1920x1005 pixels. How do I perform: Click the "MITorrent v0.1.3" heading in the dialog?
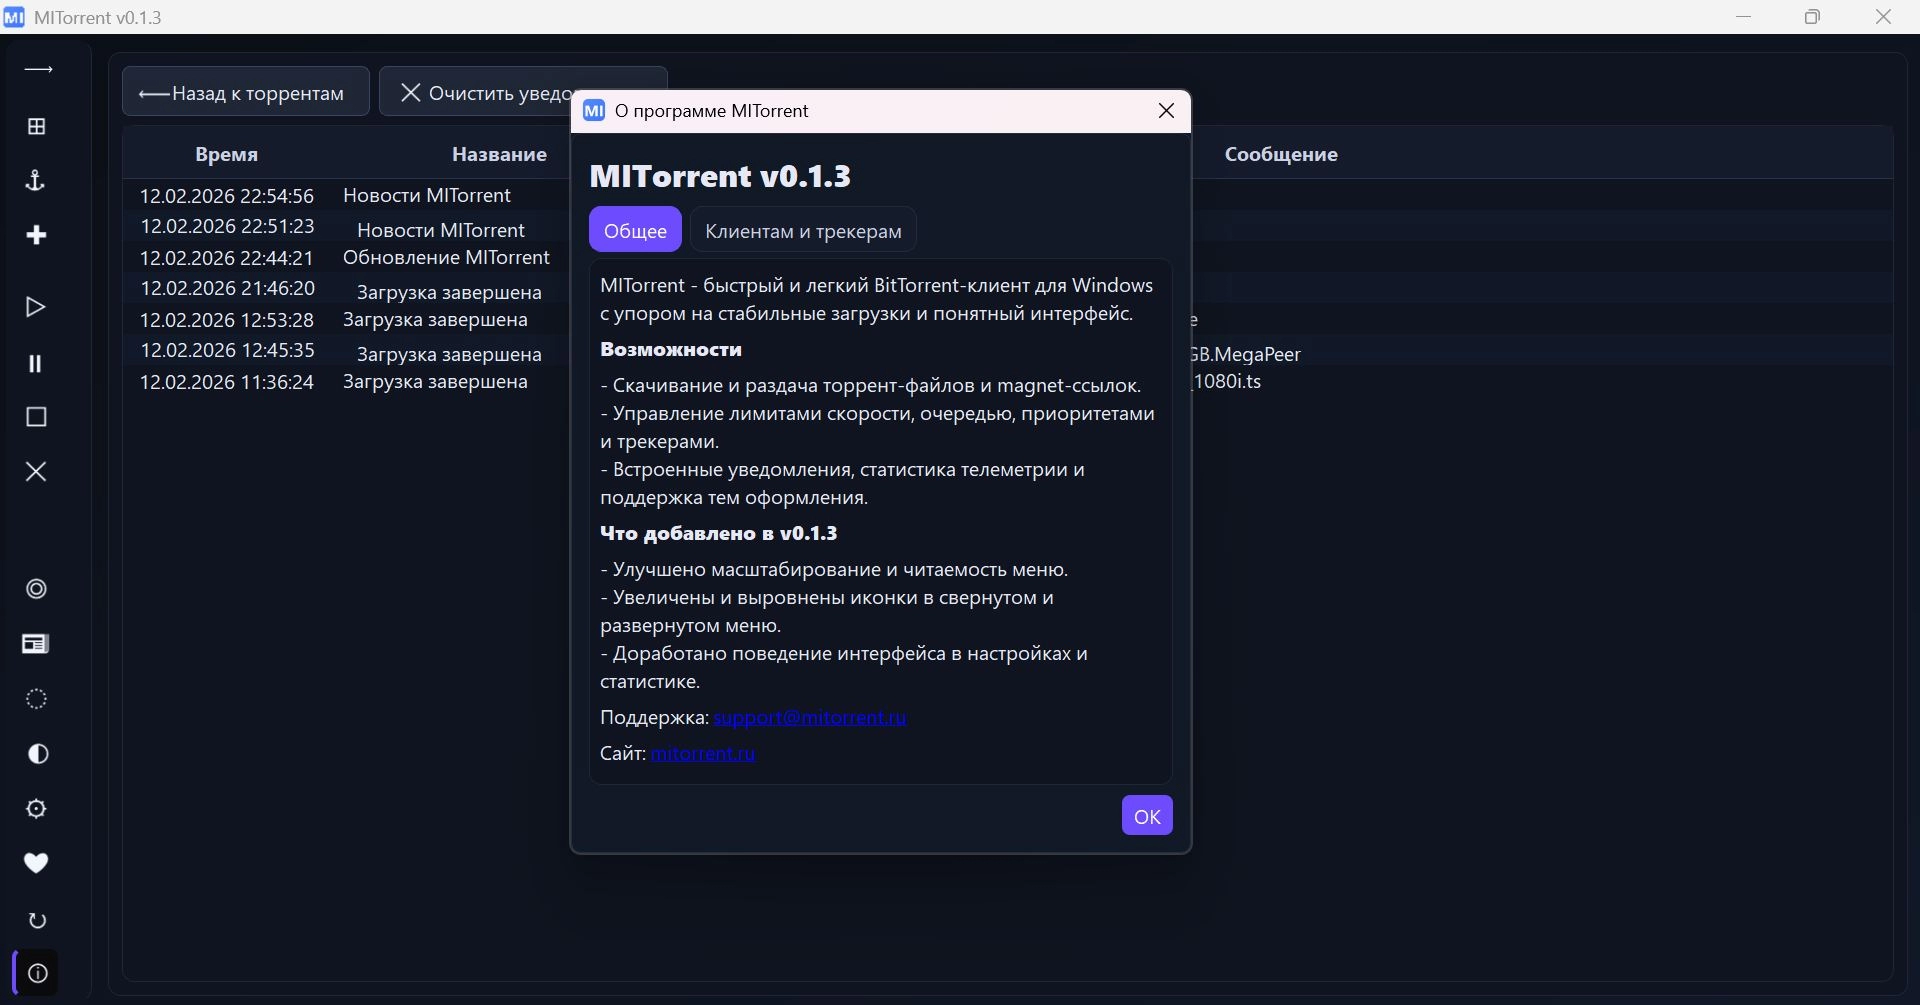pos(720,176)
